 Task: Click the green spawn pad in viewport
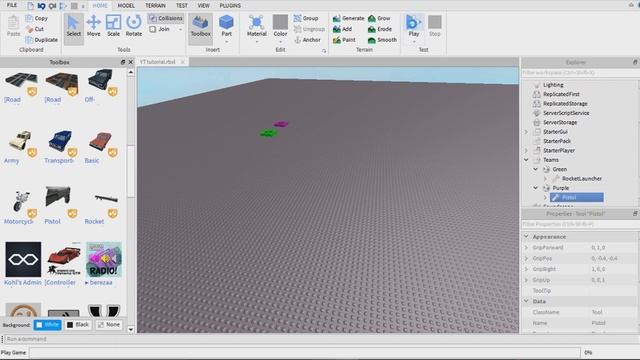[268, 133]
